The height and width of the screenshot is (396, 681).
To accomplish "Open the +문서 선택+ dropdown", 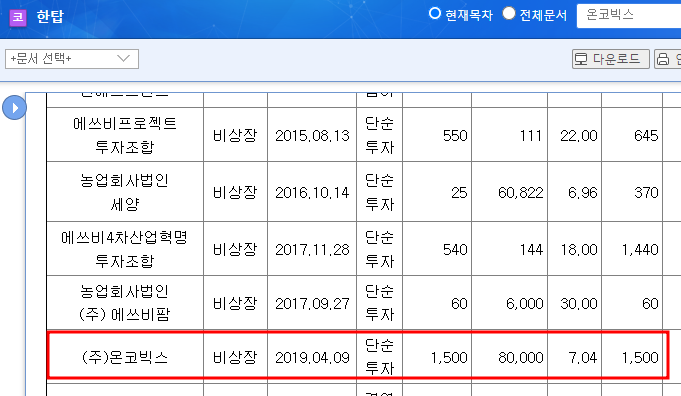I will 72,59.
